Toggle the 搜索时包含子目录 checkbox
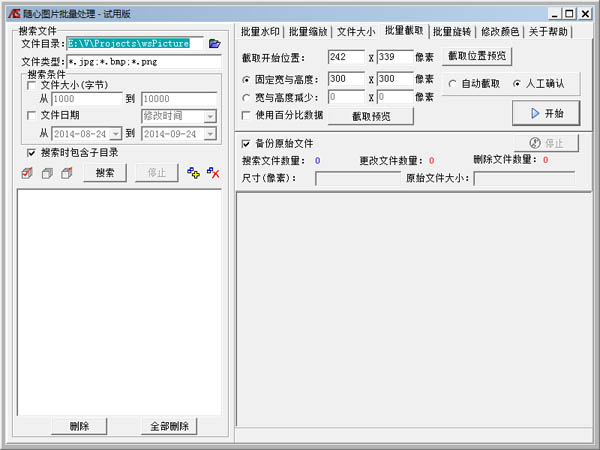The width and height of the screenshot is (600, 450). 32,153
